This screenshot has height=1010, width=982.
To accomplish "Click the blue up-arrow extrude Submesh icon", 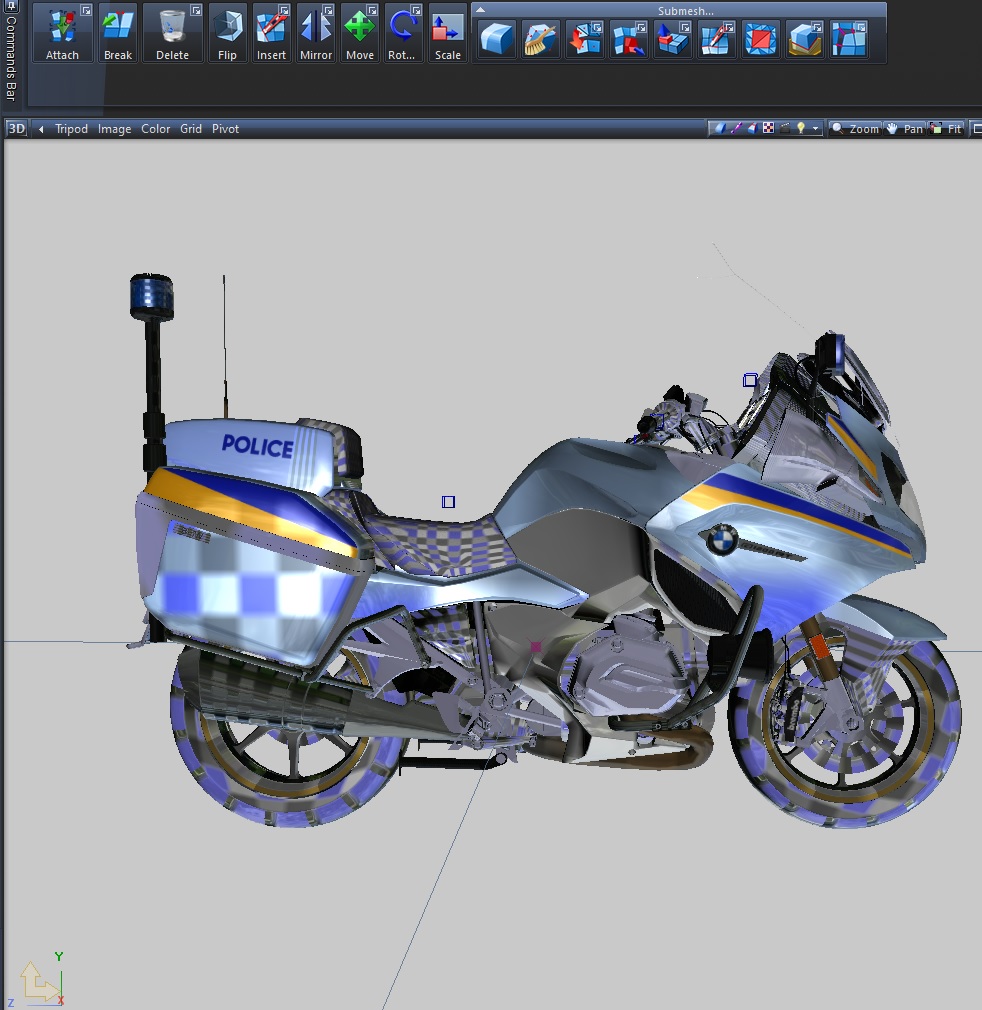I will (672, 39).
